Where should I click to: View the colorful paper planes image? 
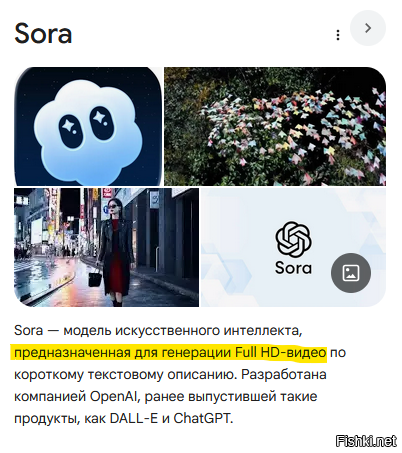point(275,126)
